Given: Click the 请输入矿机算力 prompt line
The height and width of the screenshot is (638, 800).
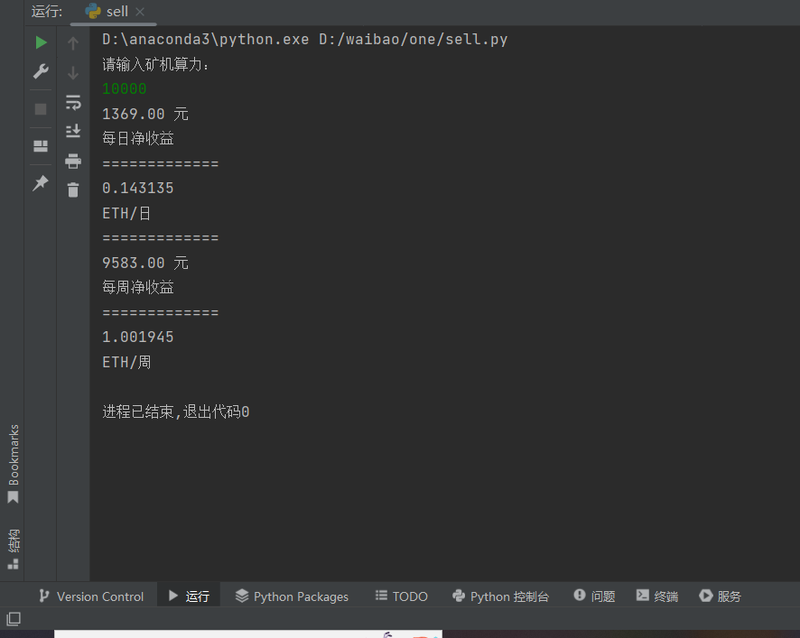Looking at the screenshot, I should [x=156, y=64].
